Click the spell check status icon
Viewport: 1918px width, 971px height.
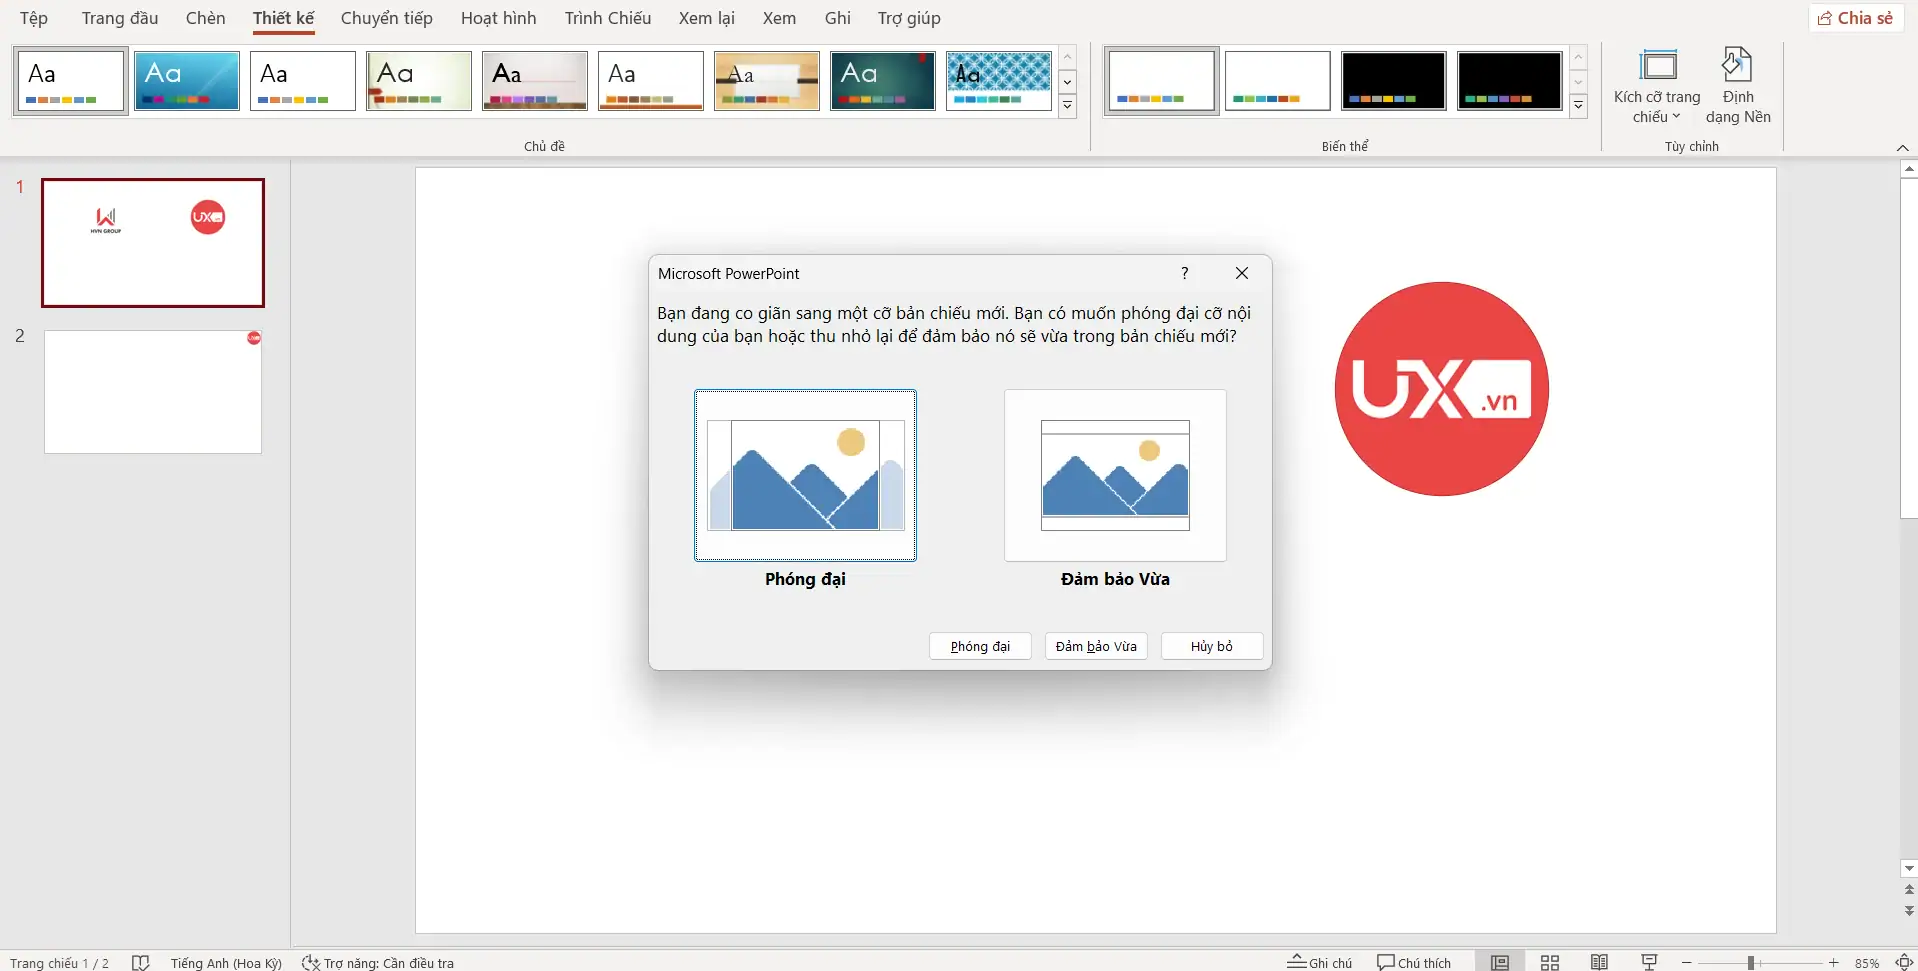pos(141,962)
